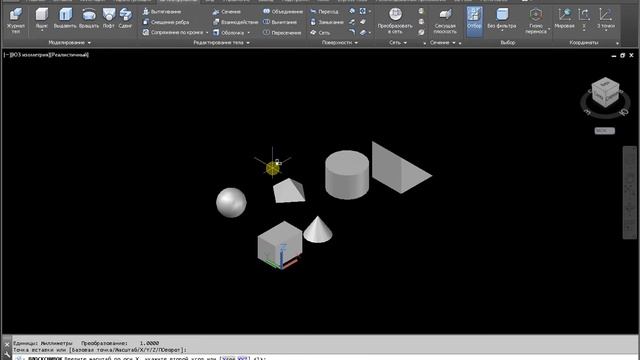The image size is (640, 360).
Task: Select the pyramid object in viewport
Action: 289,191
